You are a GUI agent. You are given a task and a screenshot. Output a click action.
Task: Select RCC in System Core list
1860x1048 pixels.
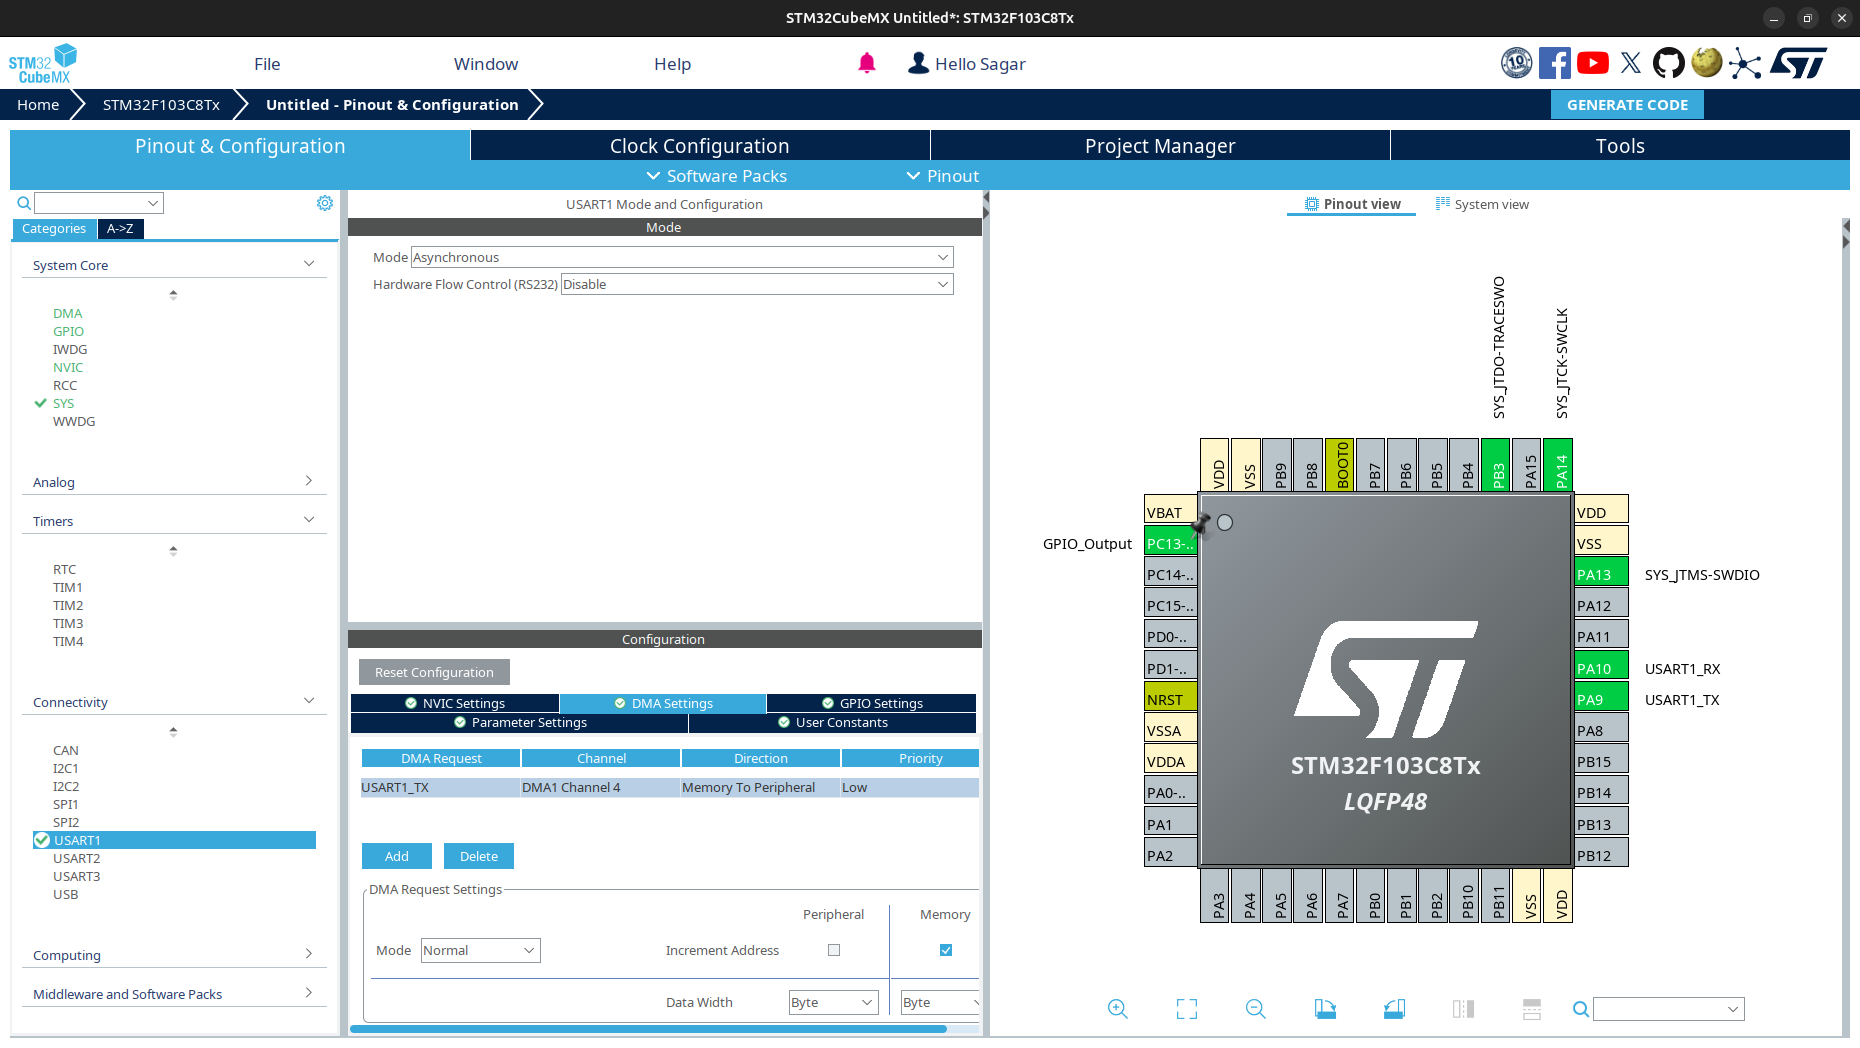[x=65, y=386]
